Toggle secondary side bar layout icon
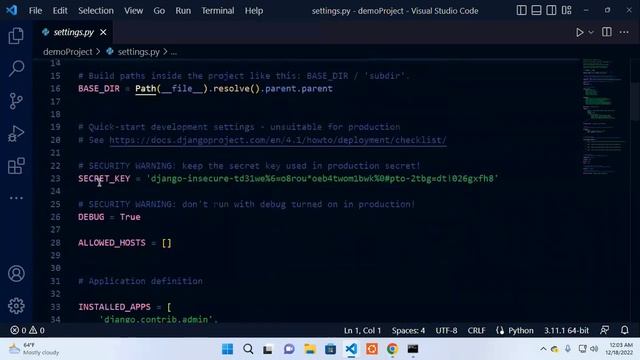640x360 pixels. [x=551, y=10]
